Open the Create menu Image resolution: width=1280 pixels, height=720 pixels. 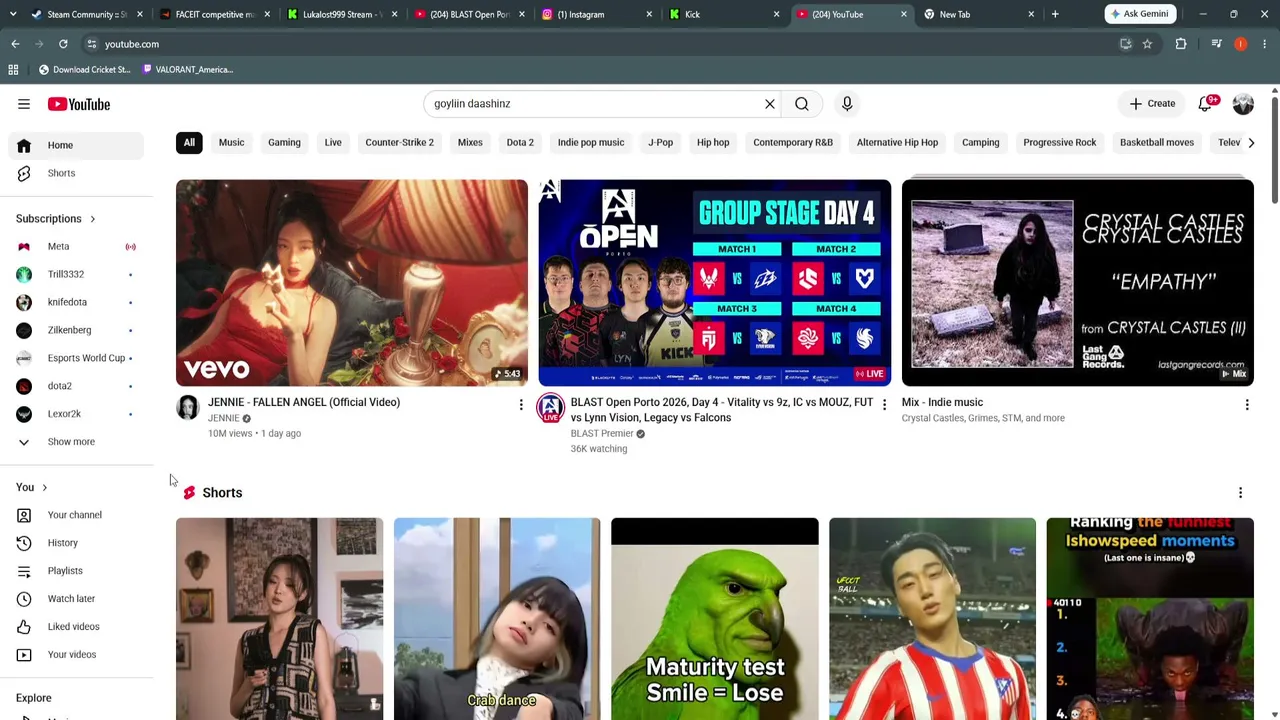(1153, 104)
